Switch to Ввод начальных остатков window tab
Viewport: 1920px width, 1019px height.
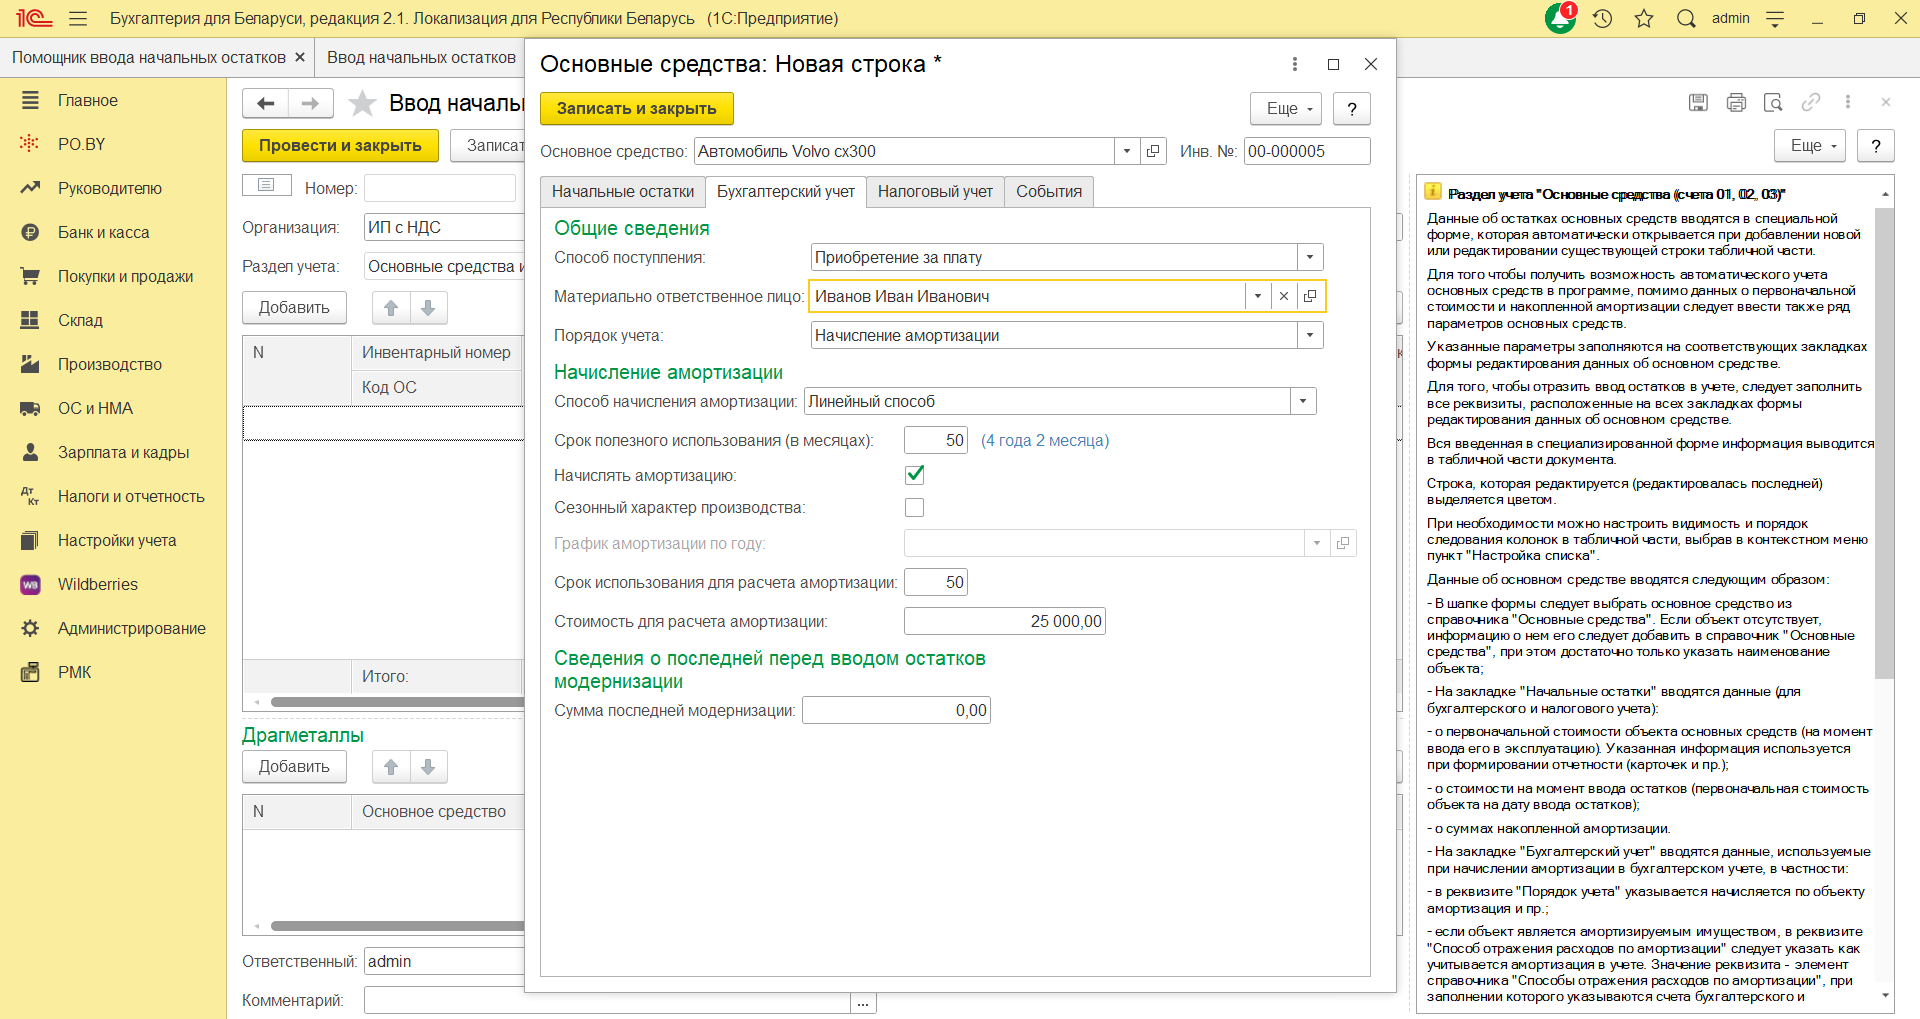[x=421, y=58]
